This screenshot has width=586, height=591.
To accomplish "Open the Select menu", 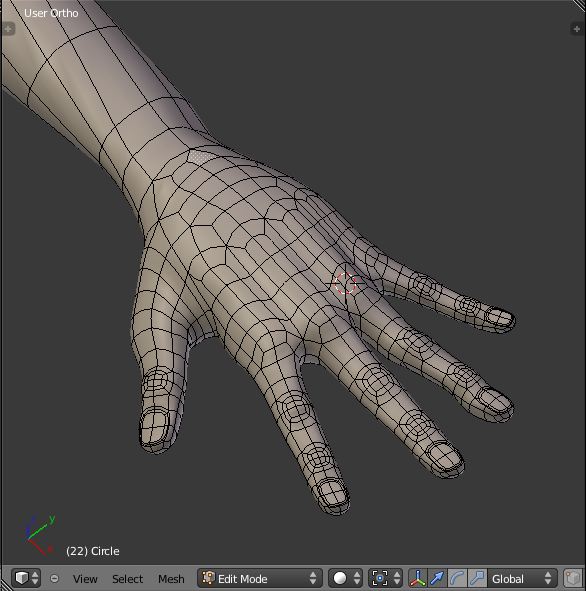I will coord(127,579).
